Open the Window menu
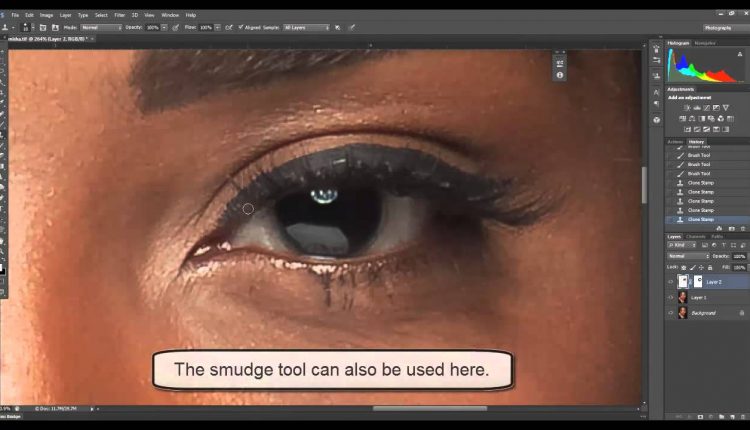The width and height of the screenshot is (750, 430). tap(170, 15)
